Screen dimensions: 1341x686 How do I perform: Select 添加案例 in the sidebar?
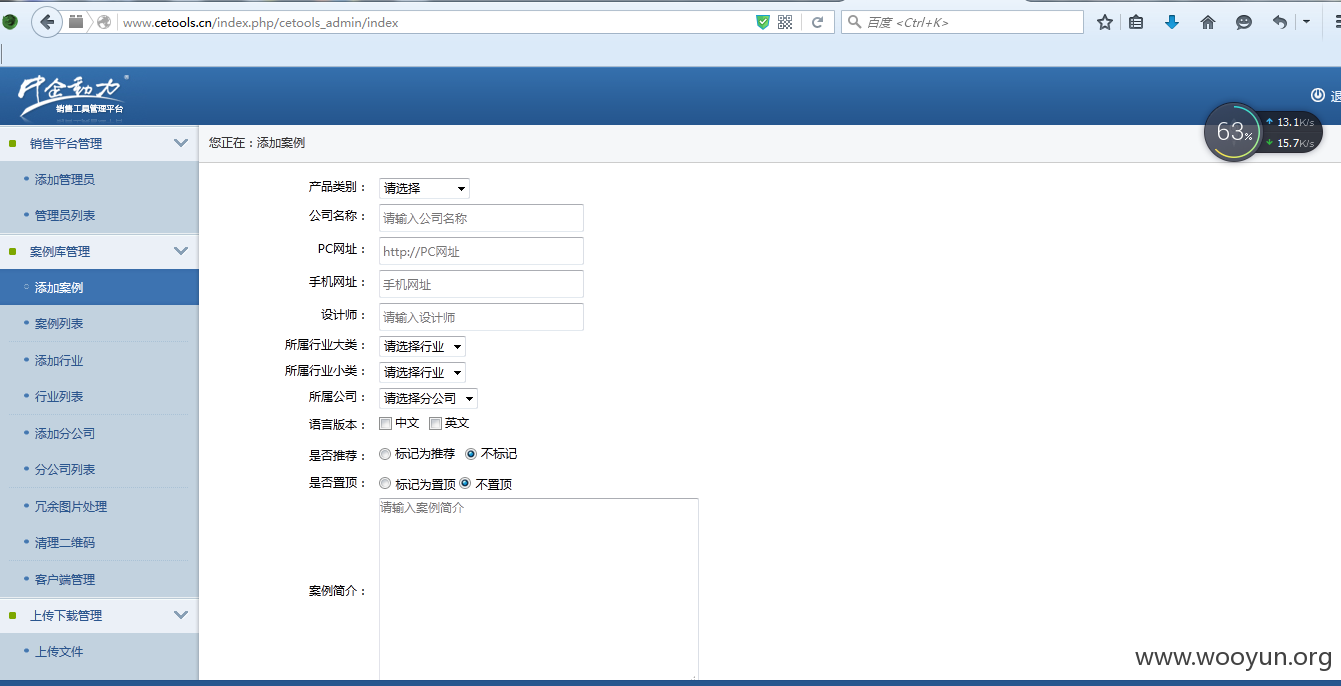click(x=99, y=287)
